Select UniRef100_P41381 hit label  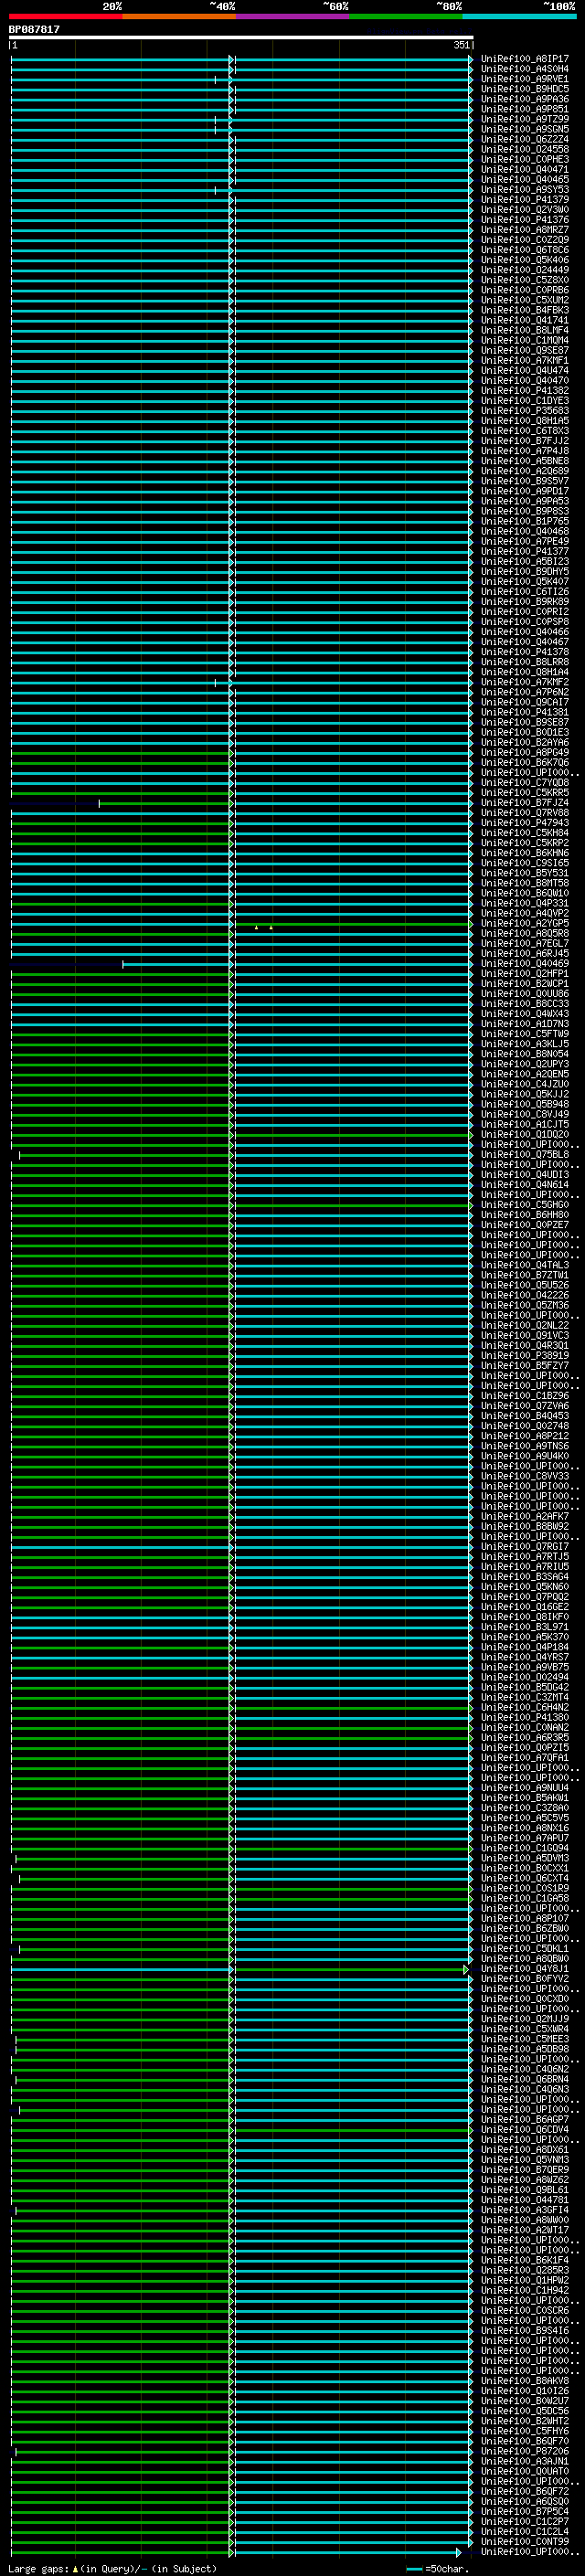coord(524,712)
